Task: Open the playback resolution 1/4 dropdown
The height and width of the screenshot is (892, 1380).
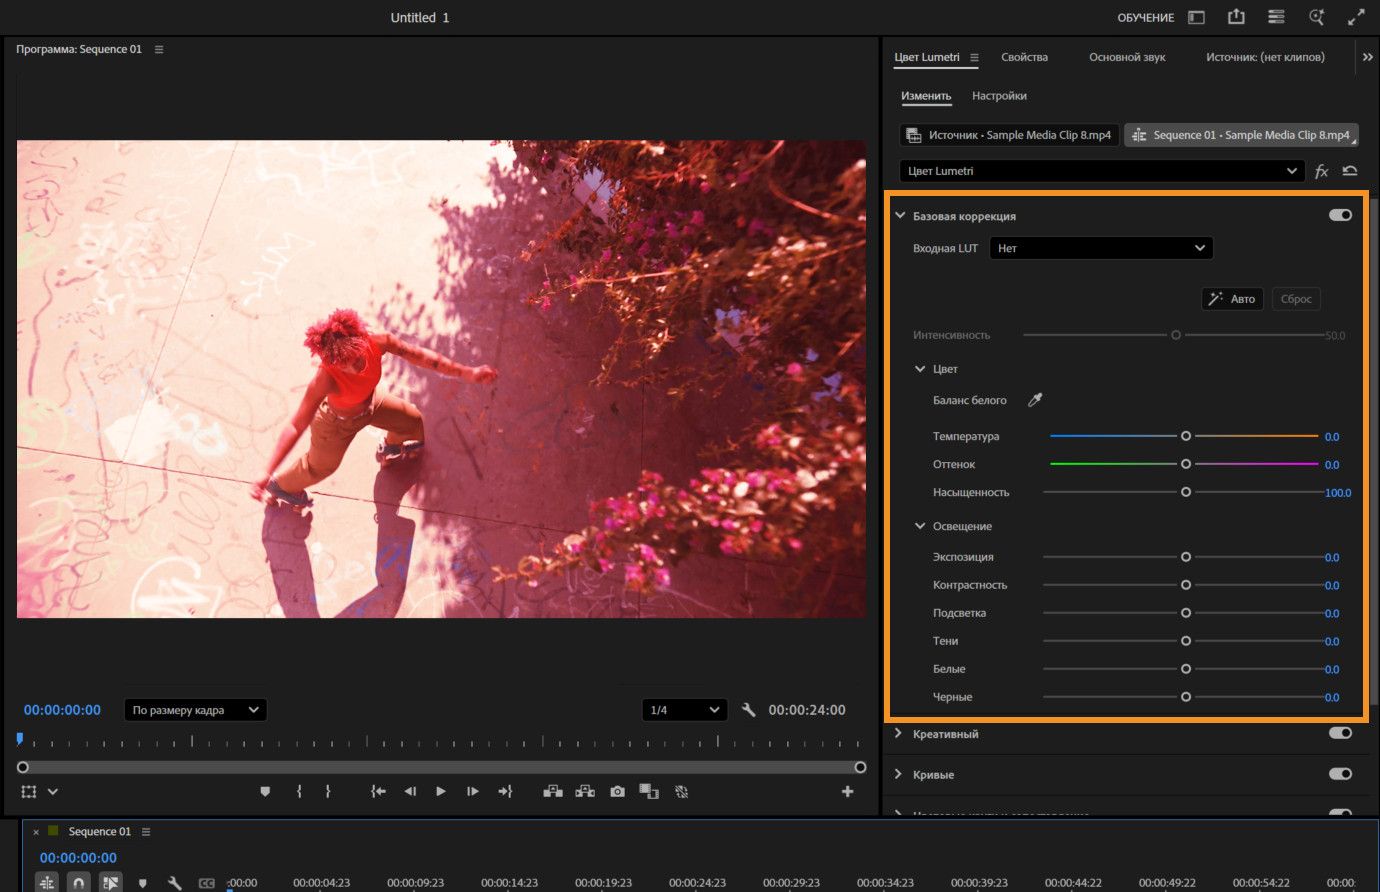Action: coord(685,710)
